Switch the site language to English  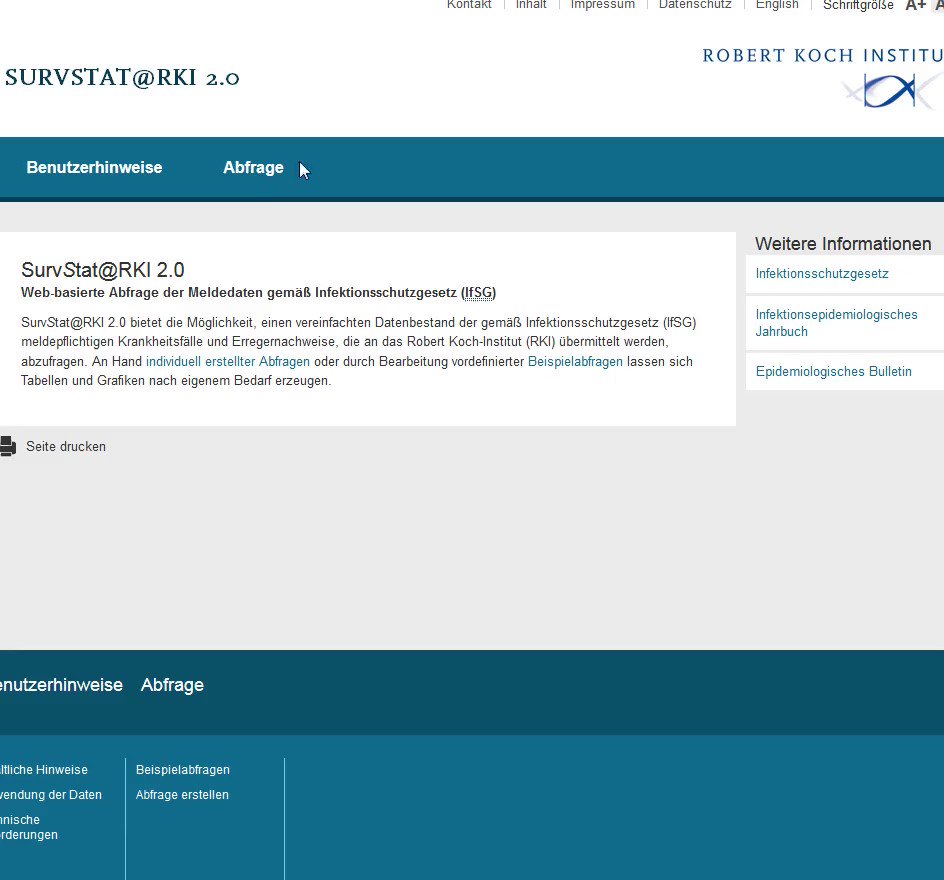click(x=777, y=5)
